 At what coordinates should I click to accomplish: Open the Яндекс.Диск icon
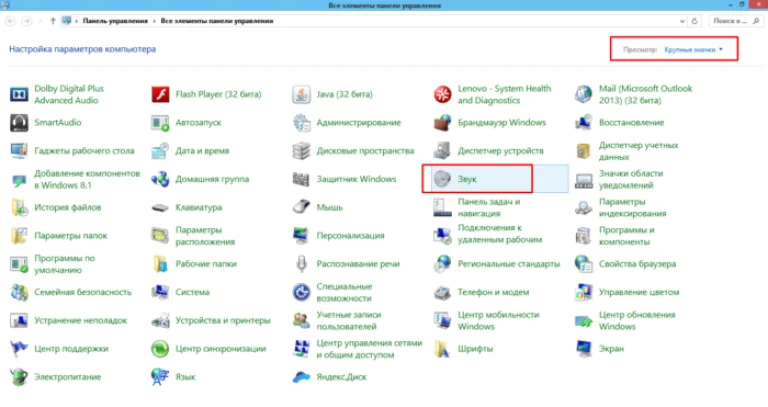tap(301, 377)
